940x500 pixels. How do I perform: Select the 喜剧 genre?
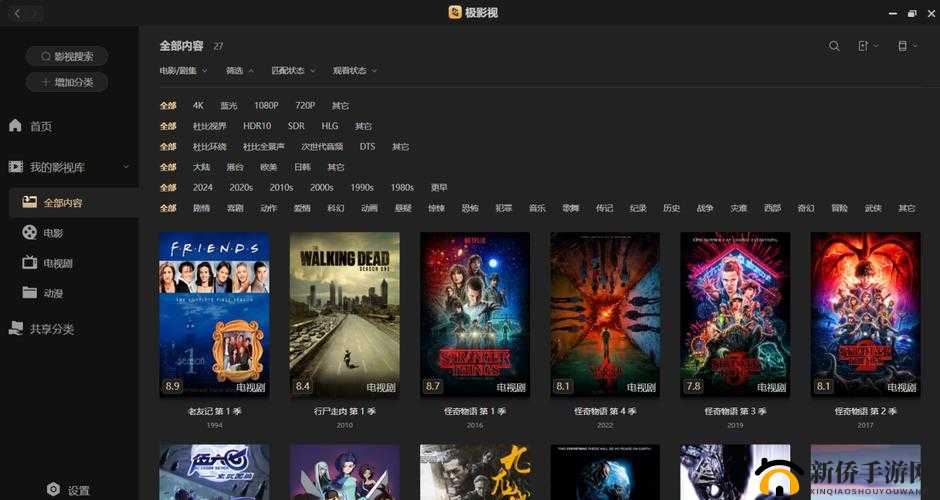point(235,208)
